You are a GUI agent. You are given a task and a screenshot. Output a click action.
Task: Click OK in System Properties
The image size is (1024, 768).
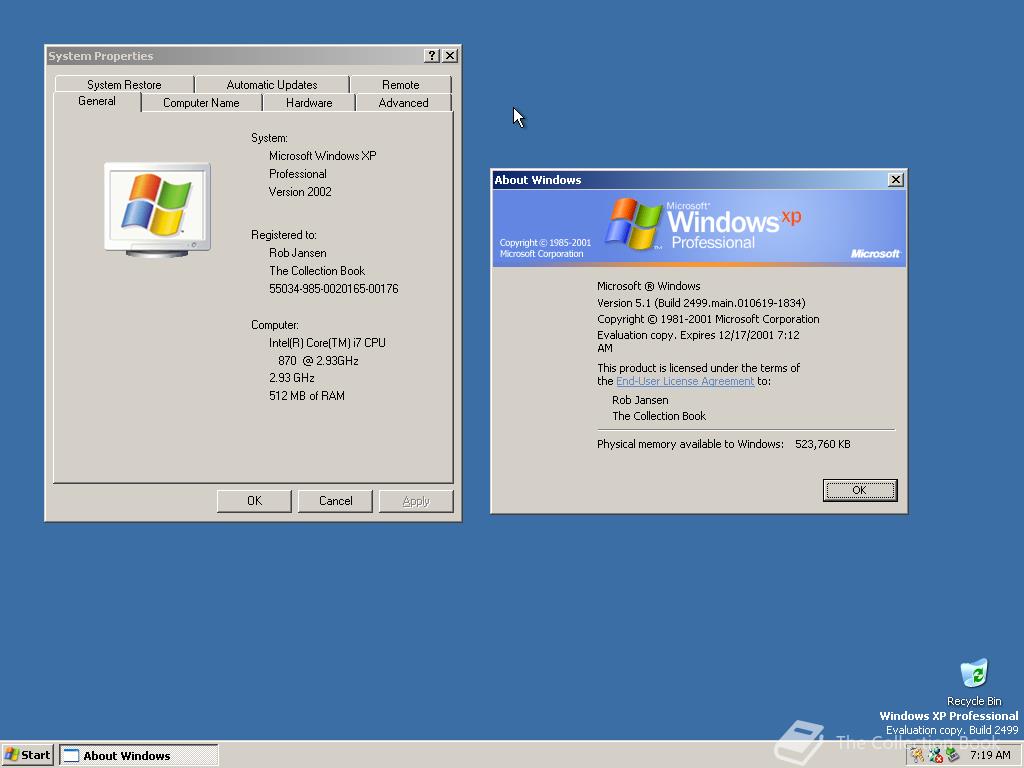click(254, 501)
